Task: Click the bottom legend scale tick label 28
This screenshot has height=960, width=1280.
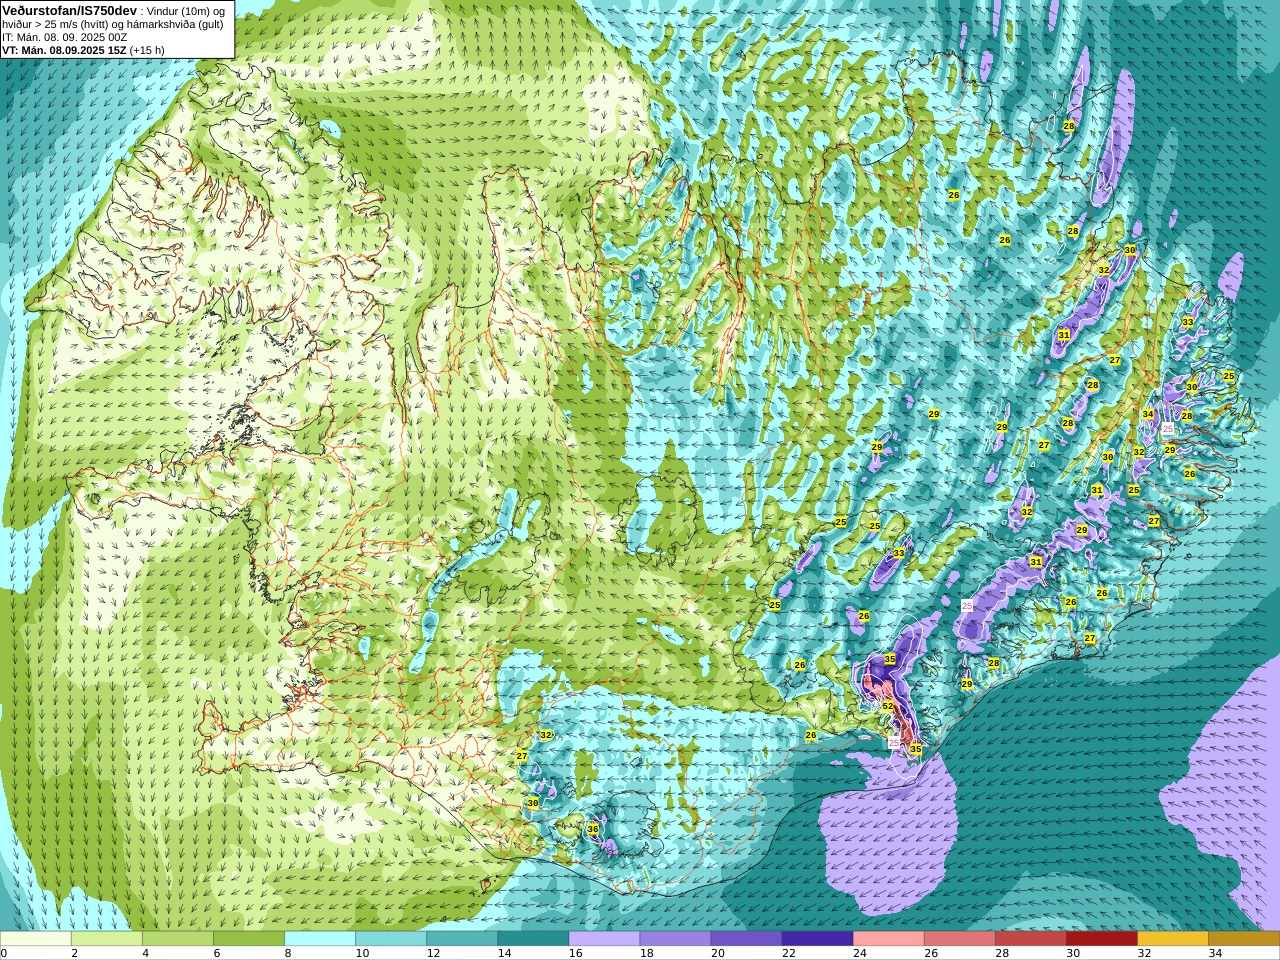Action: click(1001, 953)
